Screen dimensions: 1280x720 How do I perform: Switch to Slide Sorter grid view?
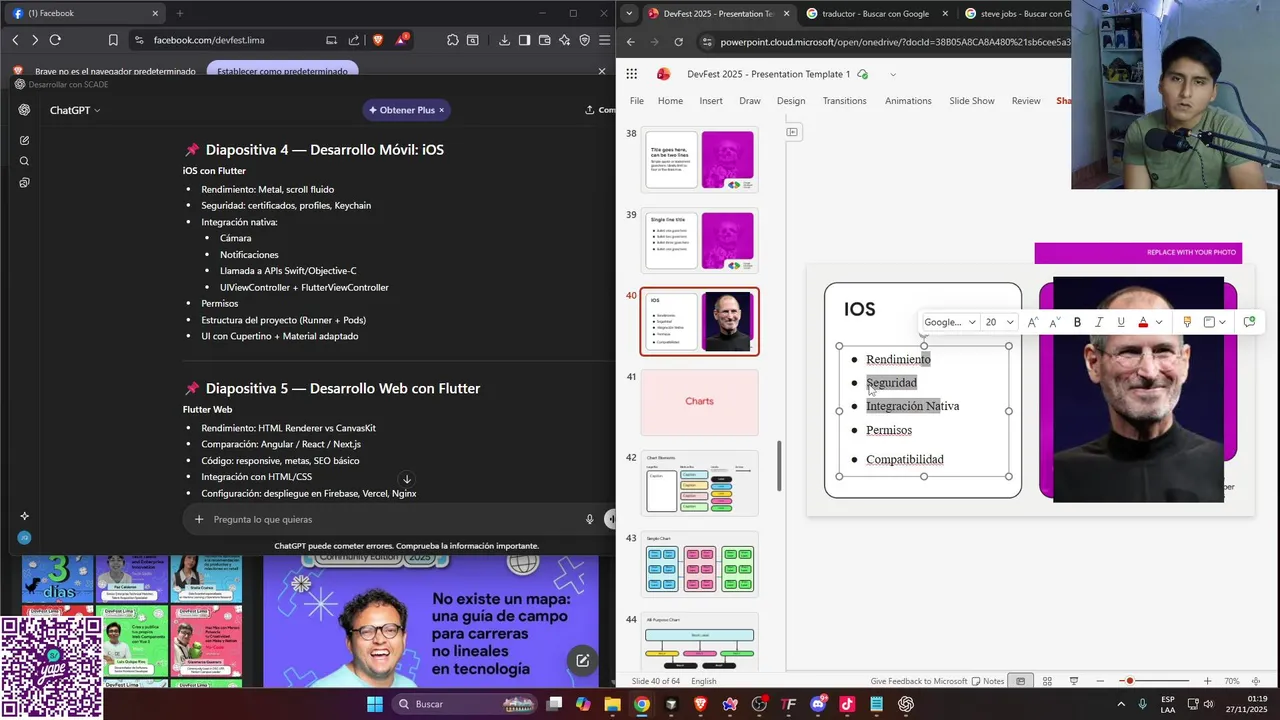pos(1047,681)
